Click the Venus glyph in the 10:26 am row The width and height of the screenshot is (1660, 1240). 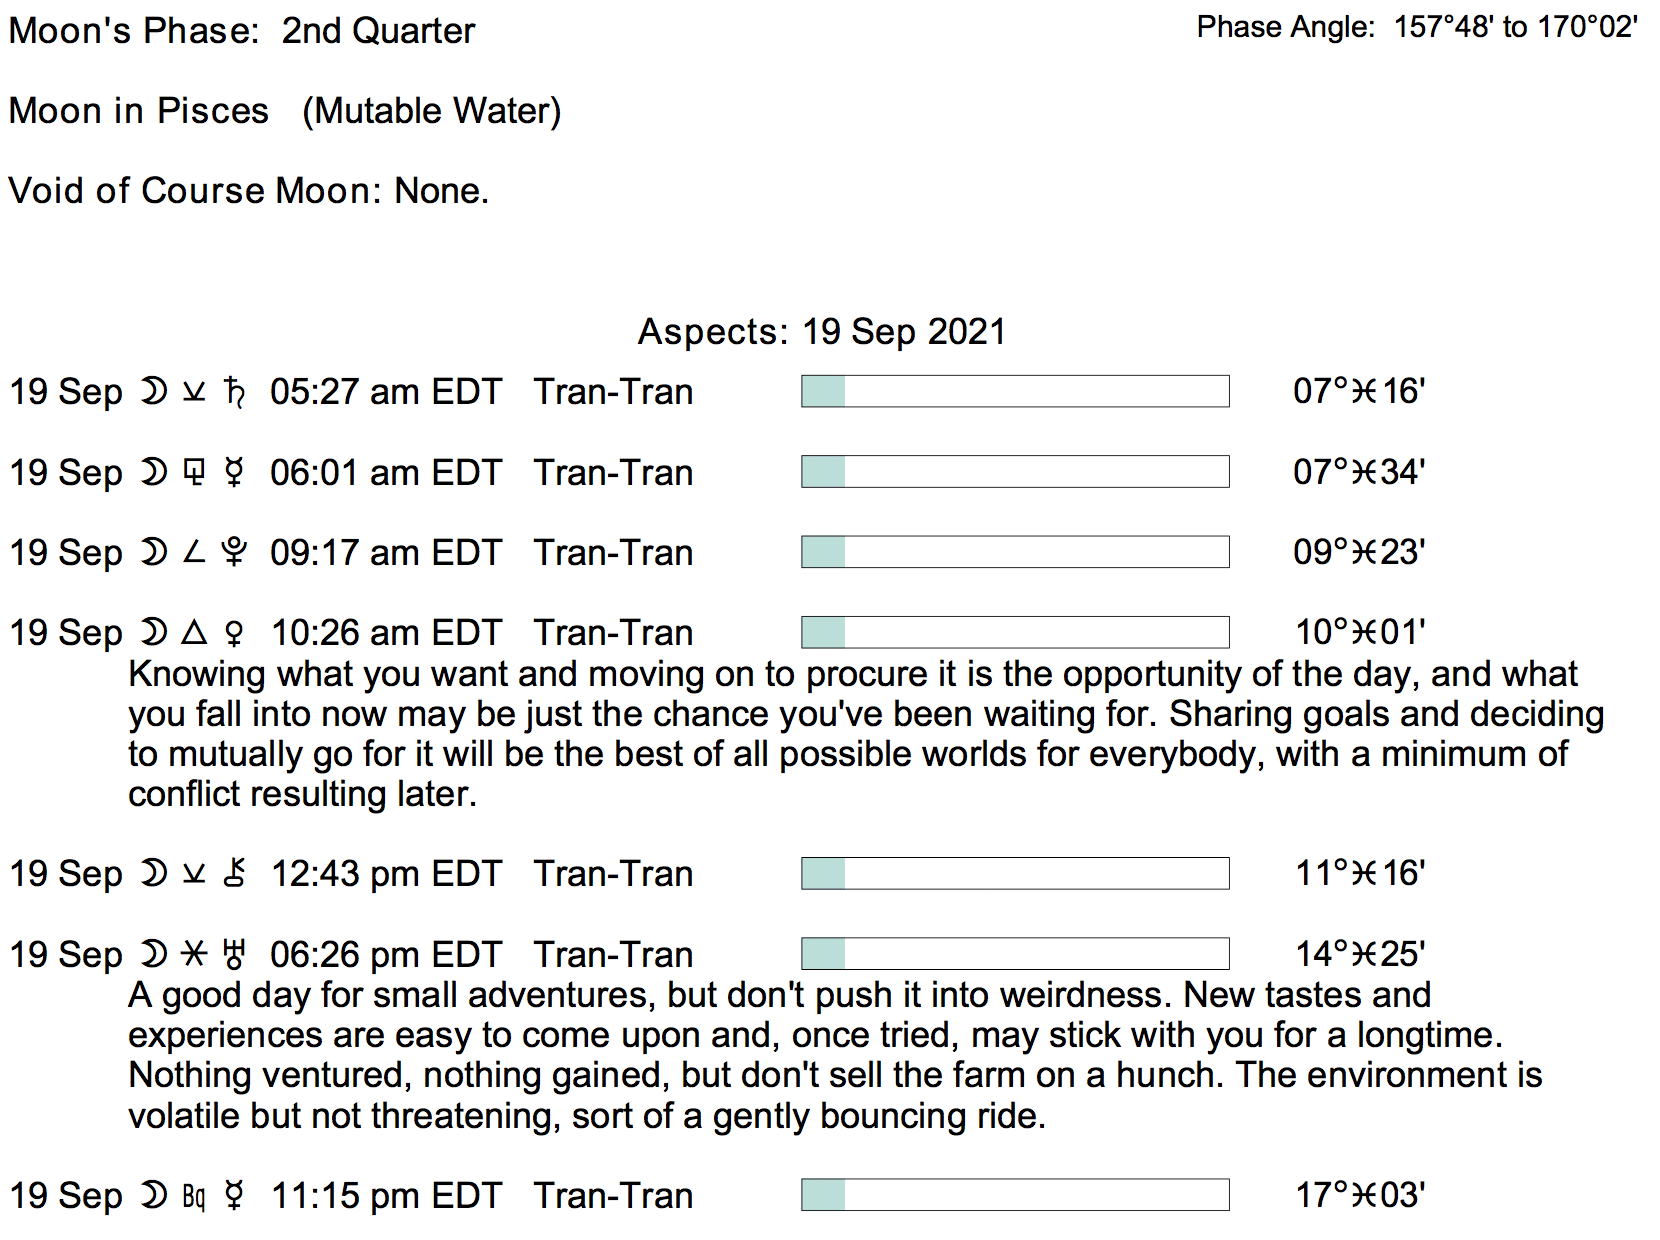click(234, 633)
